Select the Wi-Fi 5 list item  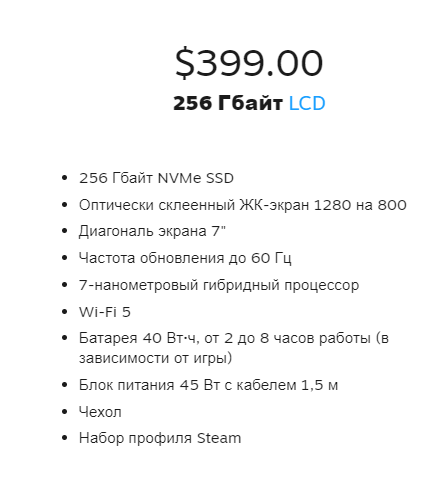pos(105,312)
